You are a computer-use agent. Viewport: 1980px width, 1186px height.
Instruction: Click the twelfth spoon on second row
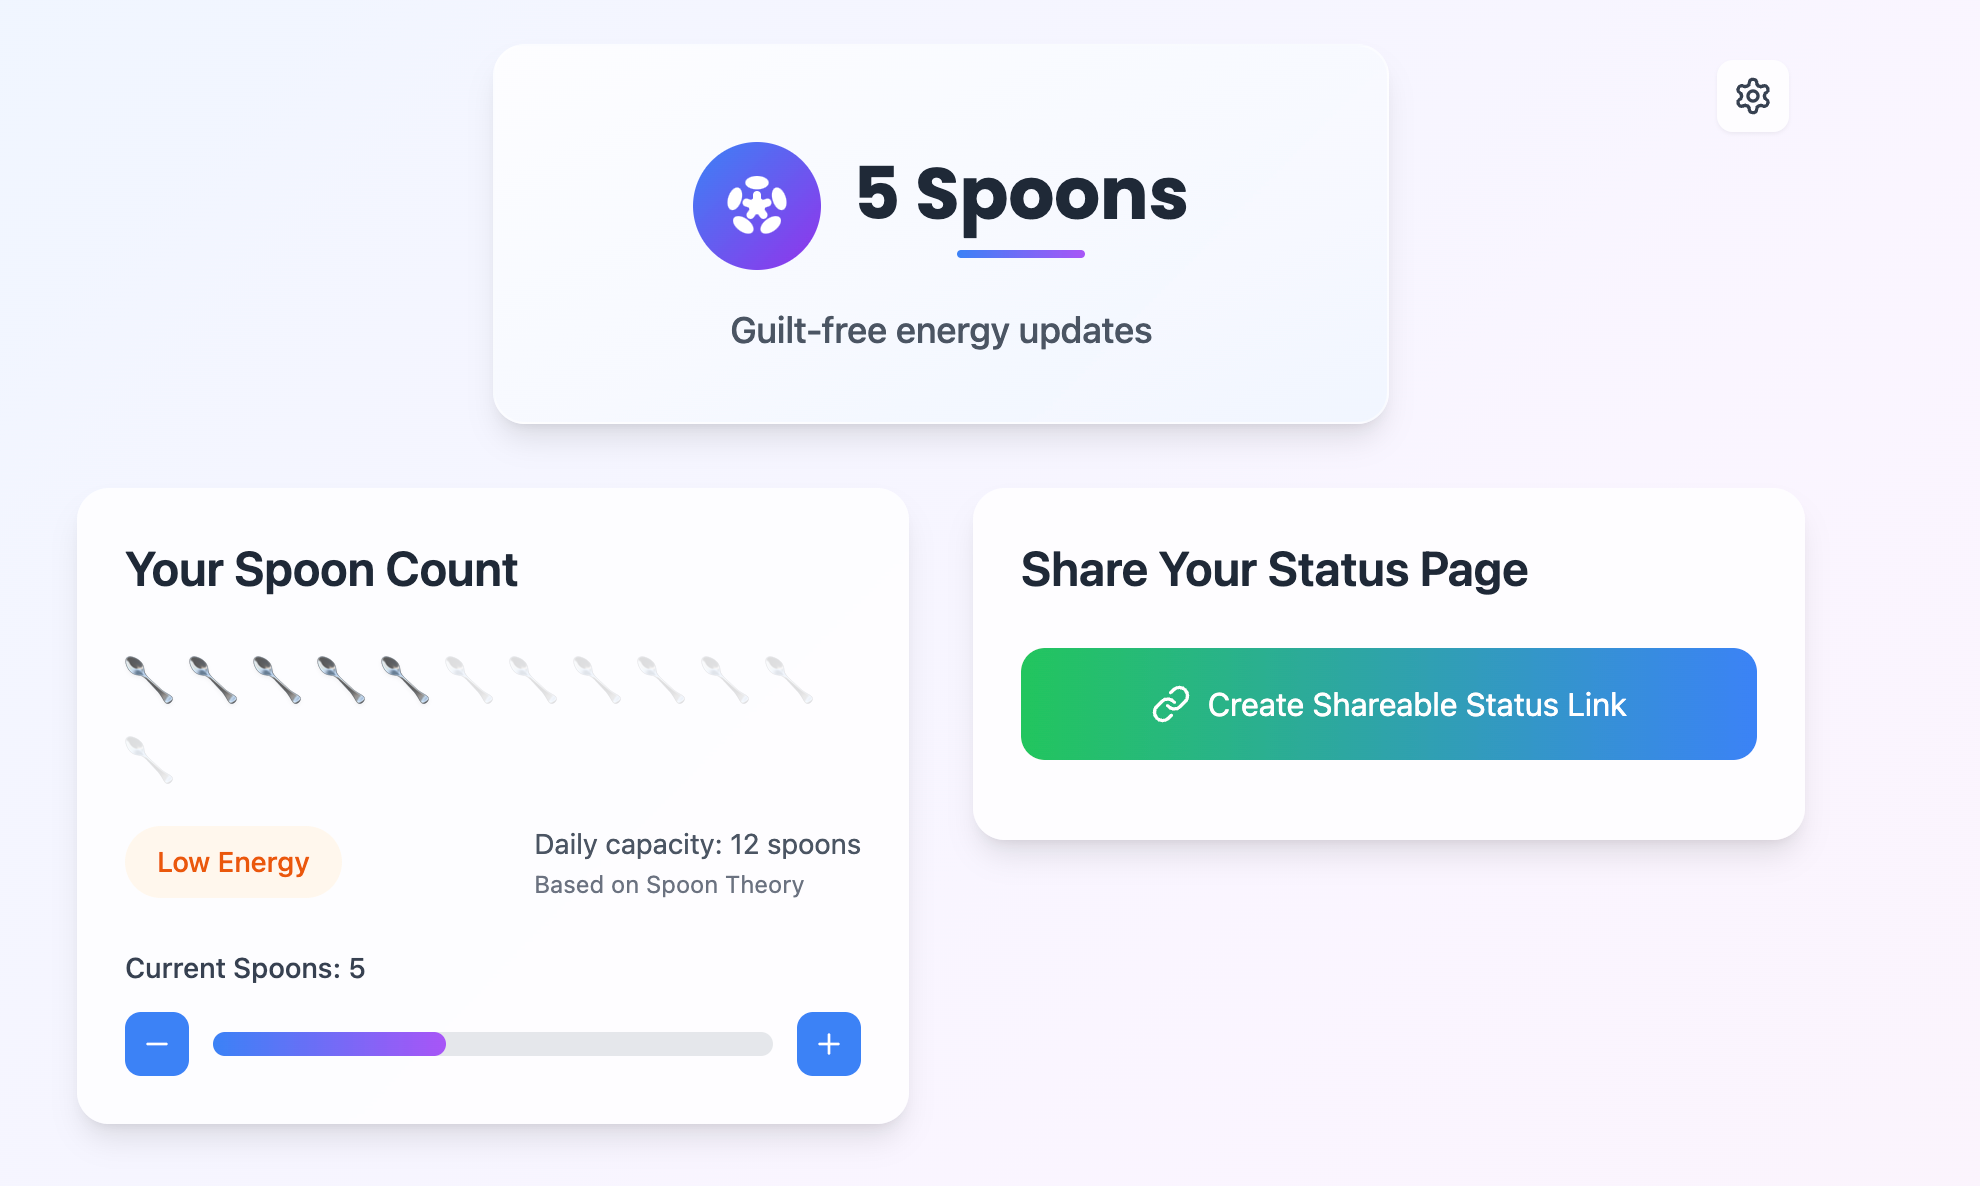[149, 760]
